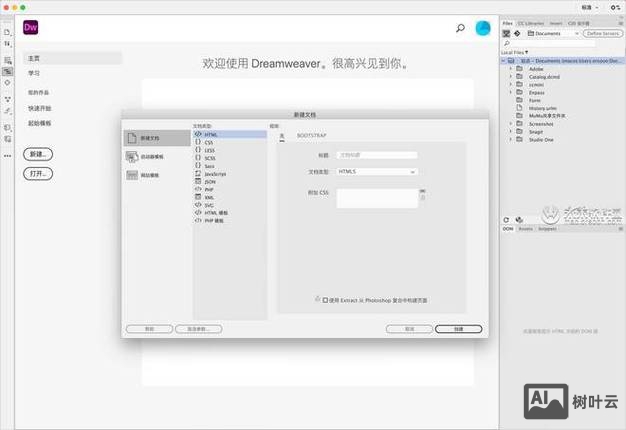Open the Documents site dropdown

[553, 34]
